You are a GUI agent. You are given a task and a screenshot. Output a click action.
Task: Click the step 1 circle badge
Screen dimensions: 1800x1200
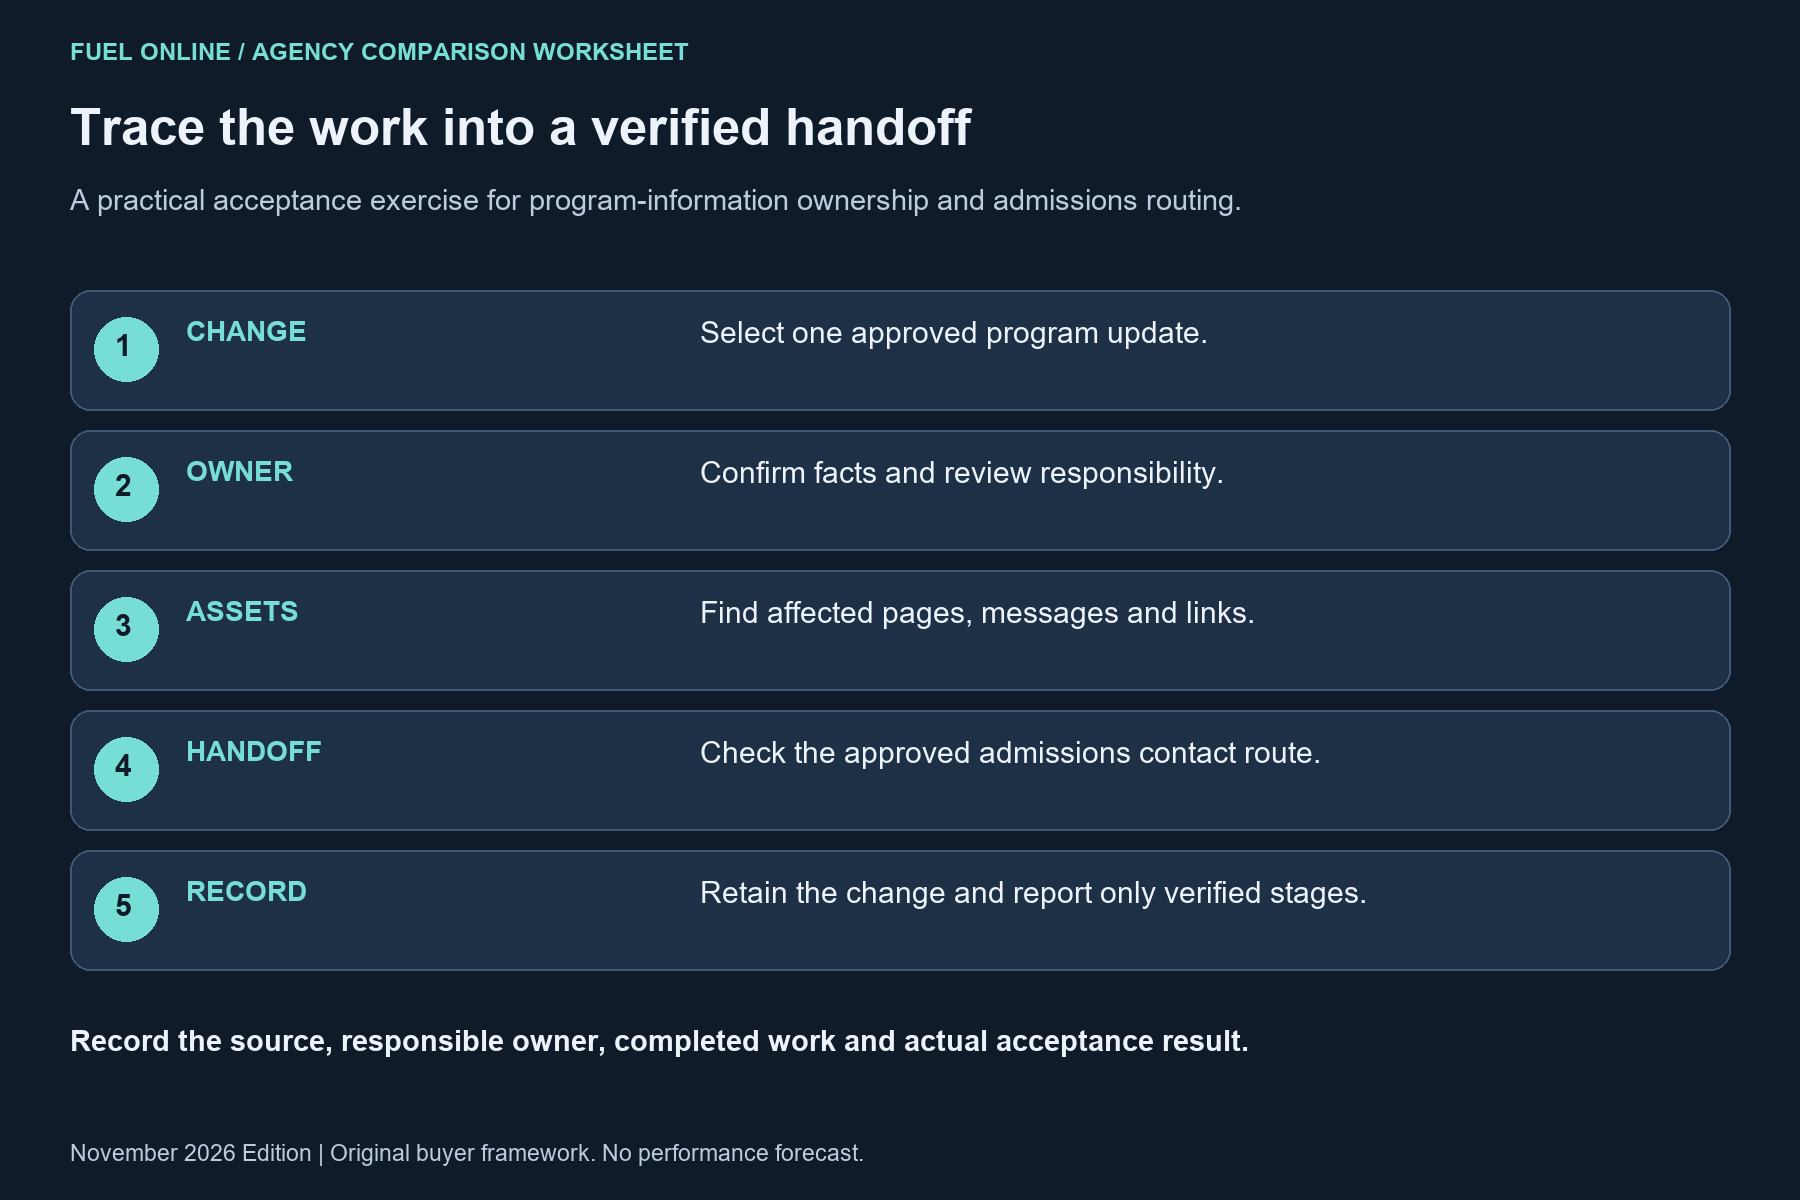point(126,349)
